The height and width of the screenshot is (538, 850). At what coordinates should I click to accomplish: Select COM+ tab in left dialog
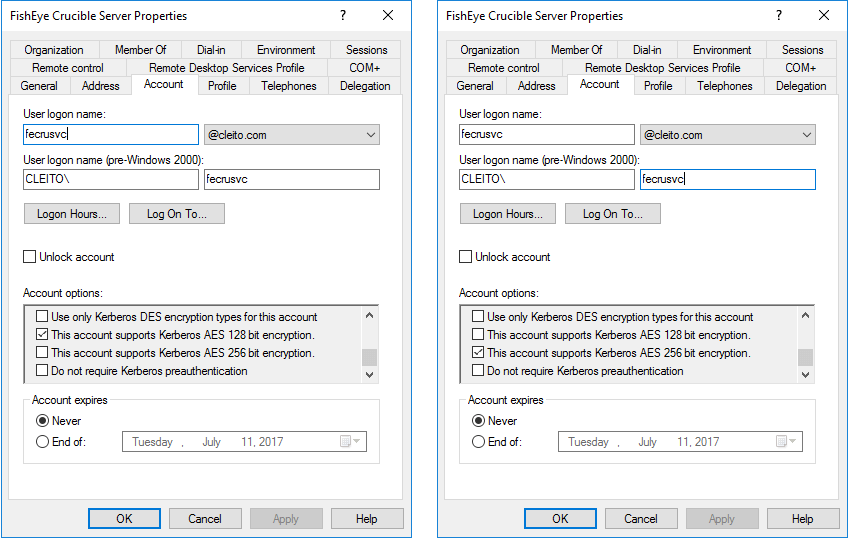(x=364, y=68)
